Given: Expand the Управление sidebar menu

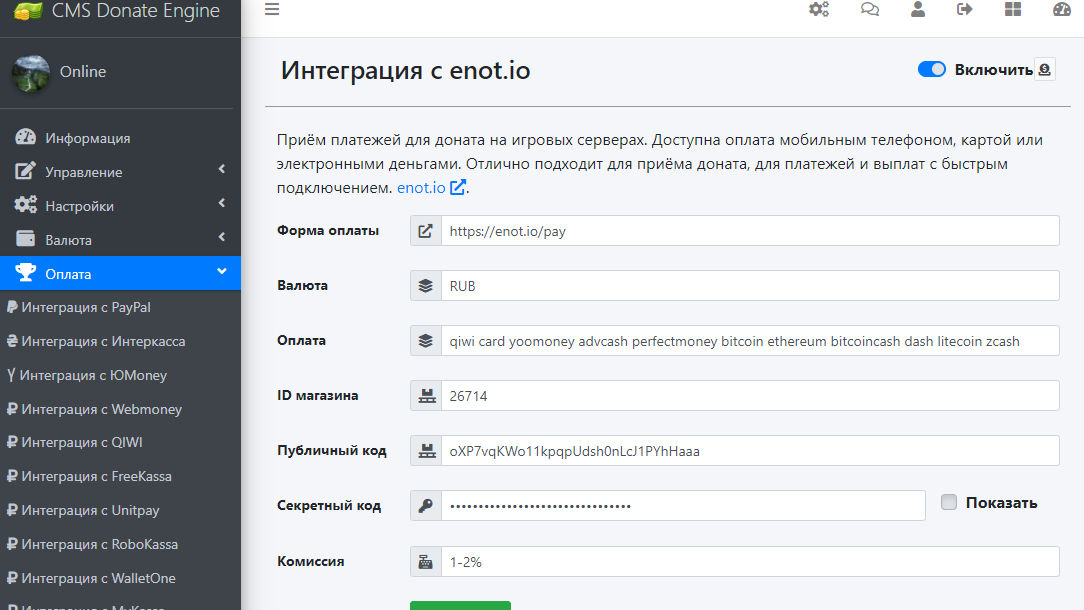Looking at the screenshot, I should [x=120, y=172].
